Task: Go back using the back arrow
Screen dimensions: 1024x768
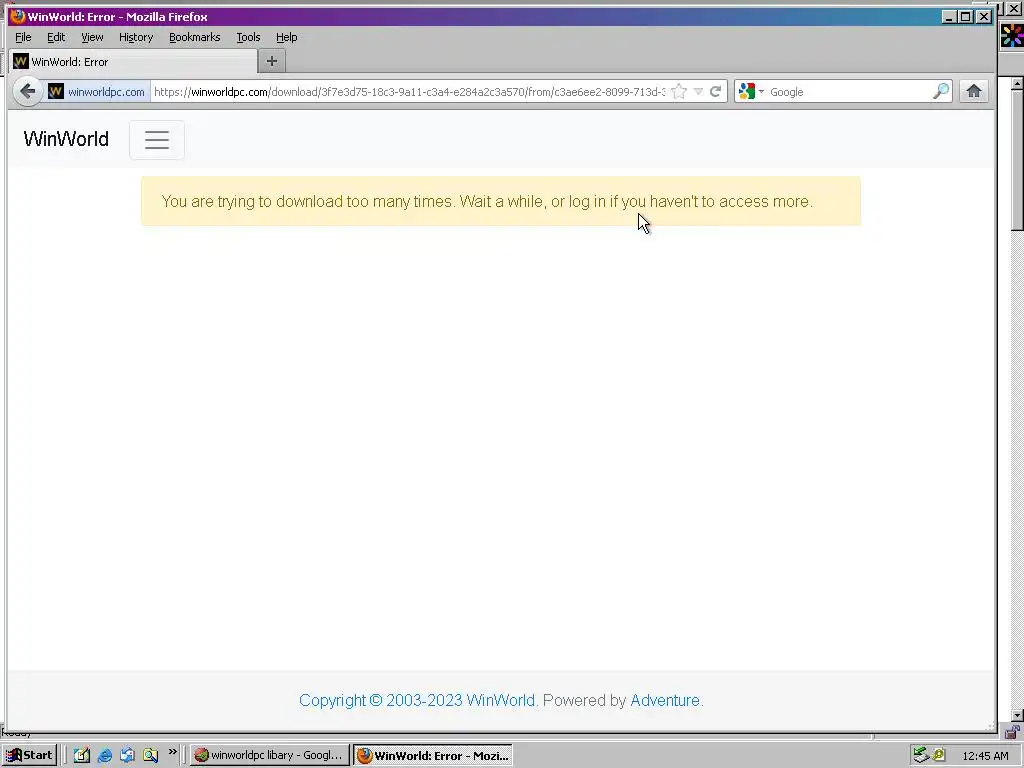Action: click(x=27, y=91)
